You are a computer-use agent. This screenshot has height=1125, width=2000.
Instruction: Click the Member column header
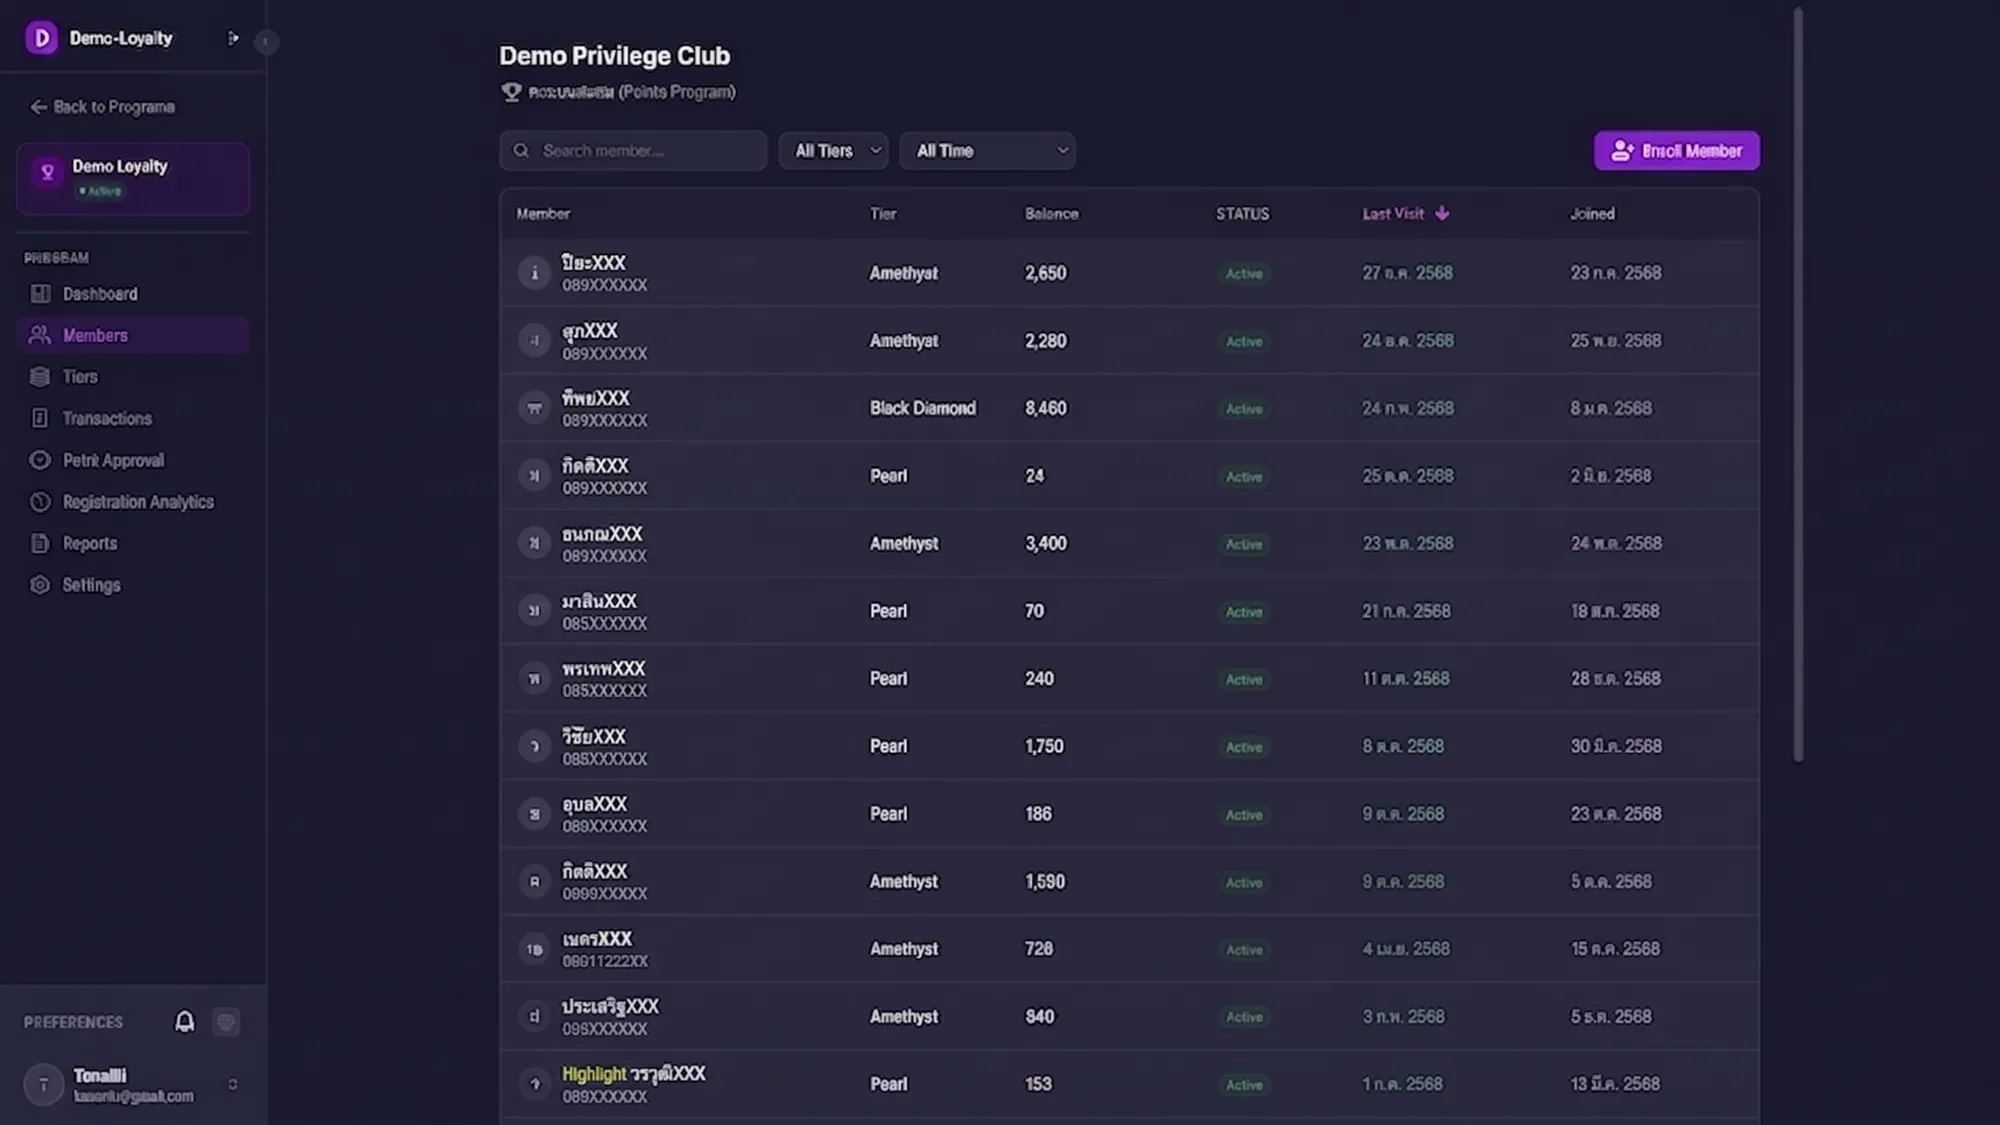pos(543,214)
